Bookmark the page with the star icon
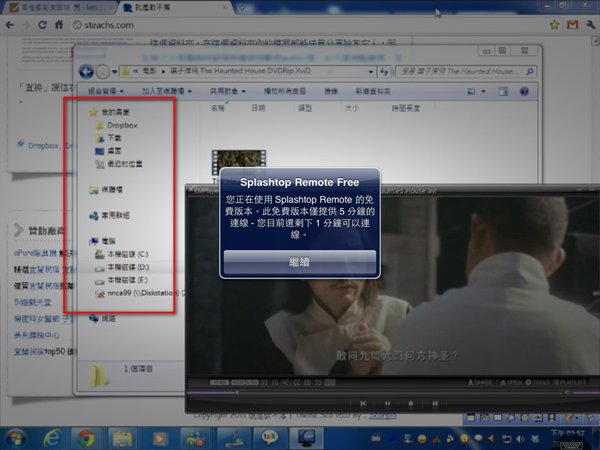This screenshot has width=600, height=450. [554, 25]
